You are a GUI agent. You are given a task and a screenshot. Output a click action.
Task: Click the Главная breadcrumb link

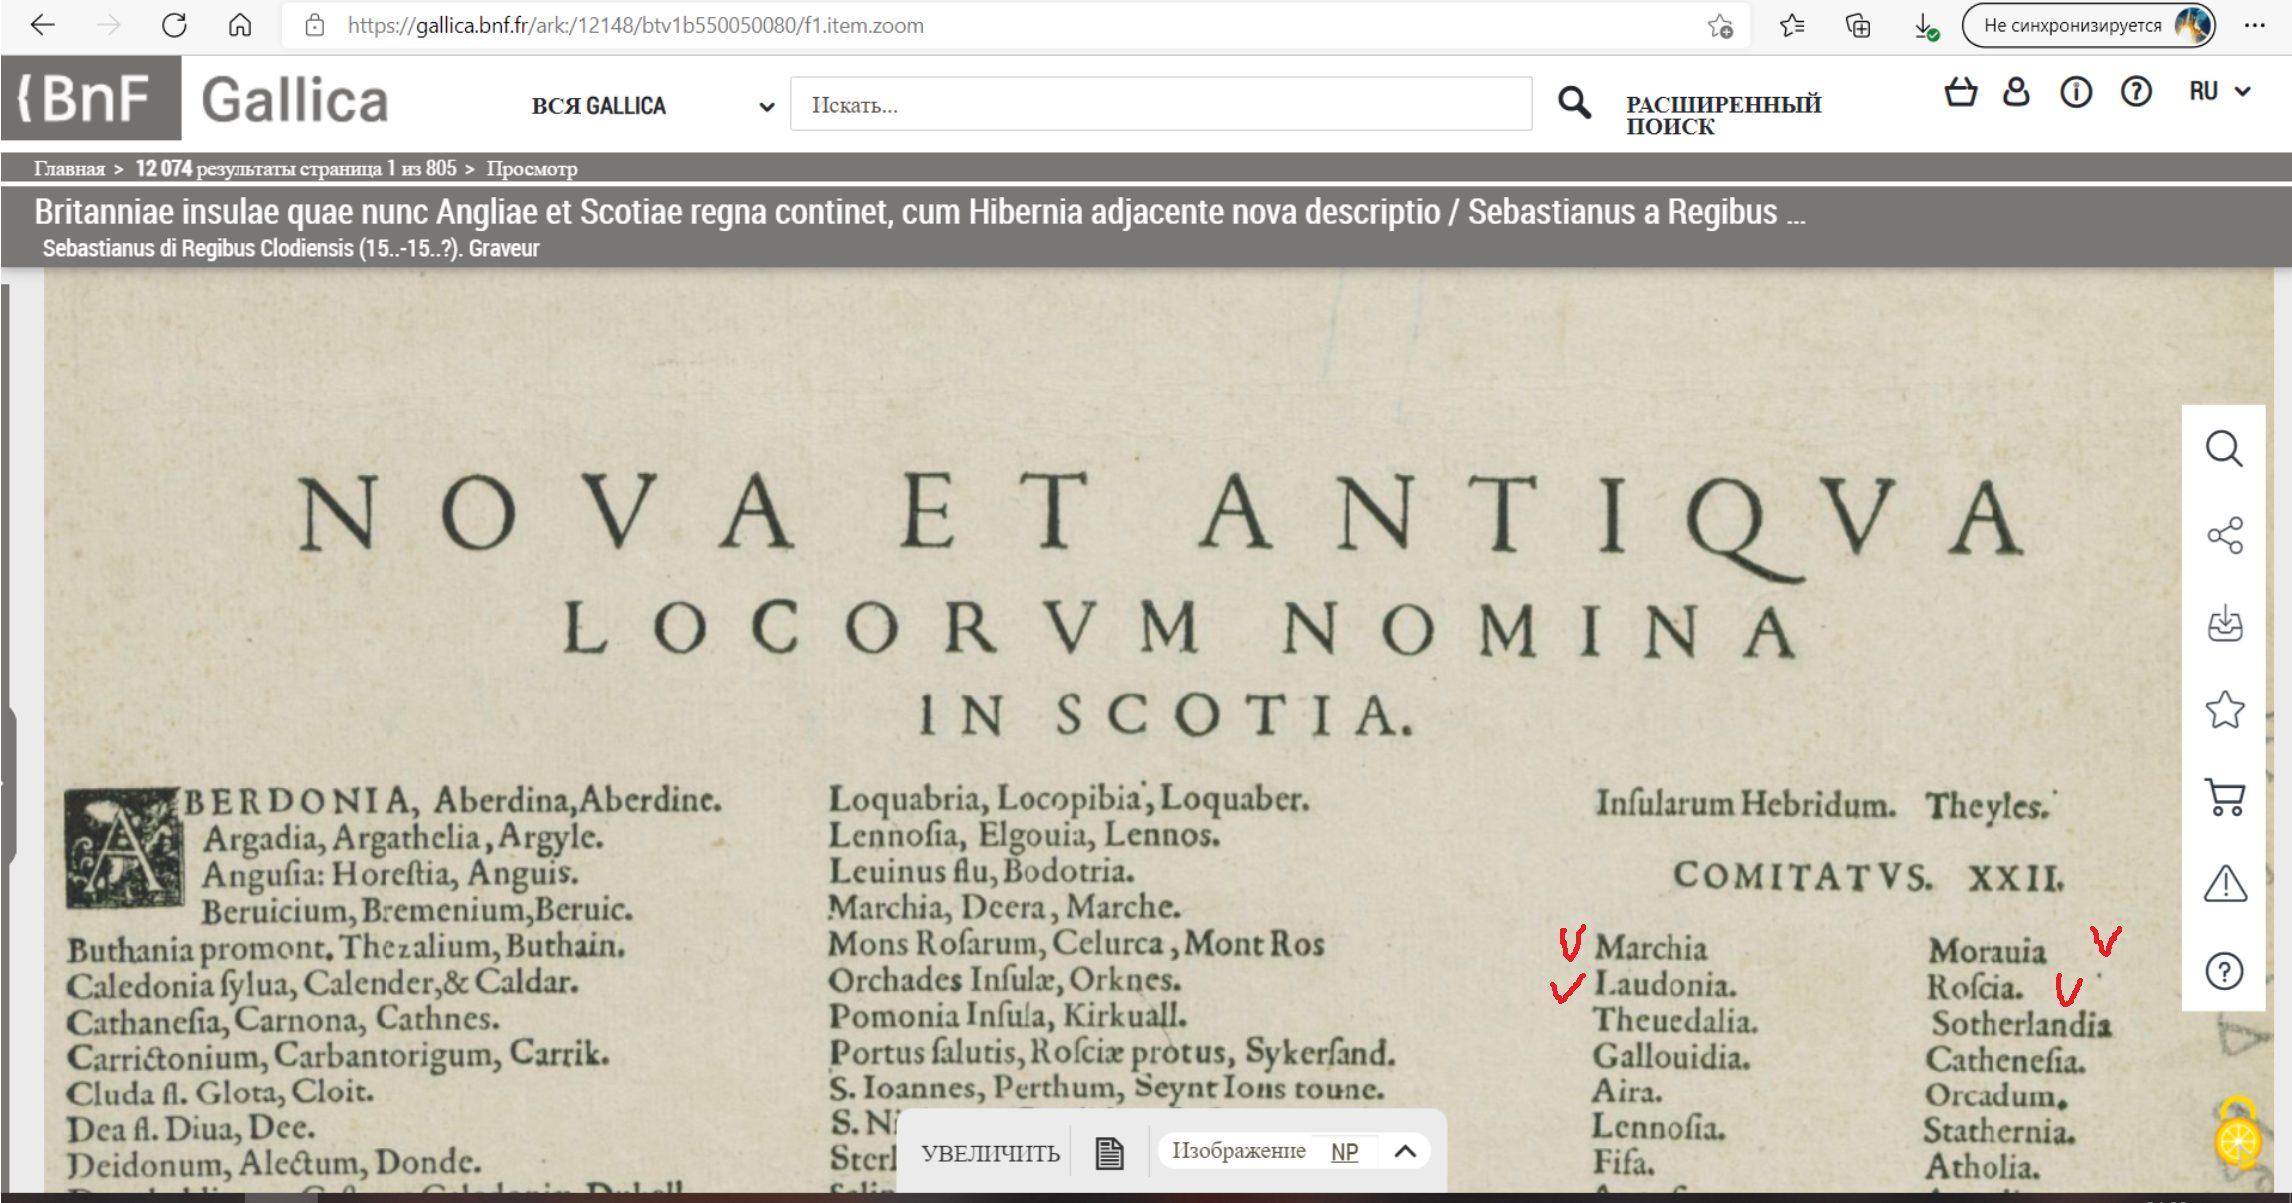[69, 168]
